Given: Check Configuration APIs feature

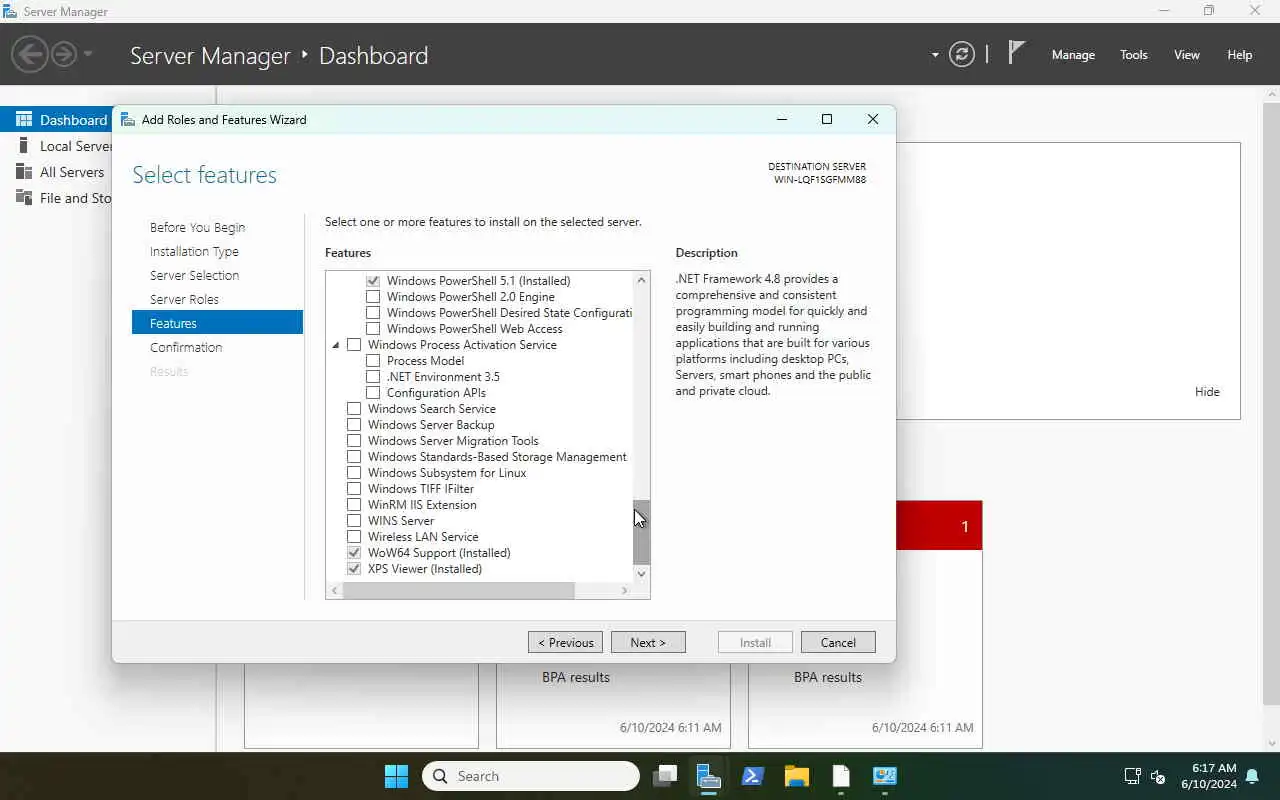Looking at the screenshot, I should [373, 393].
